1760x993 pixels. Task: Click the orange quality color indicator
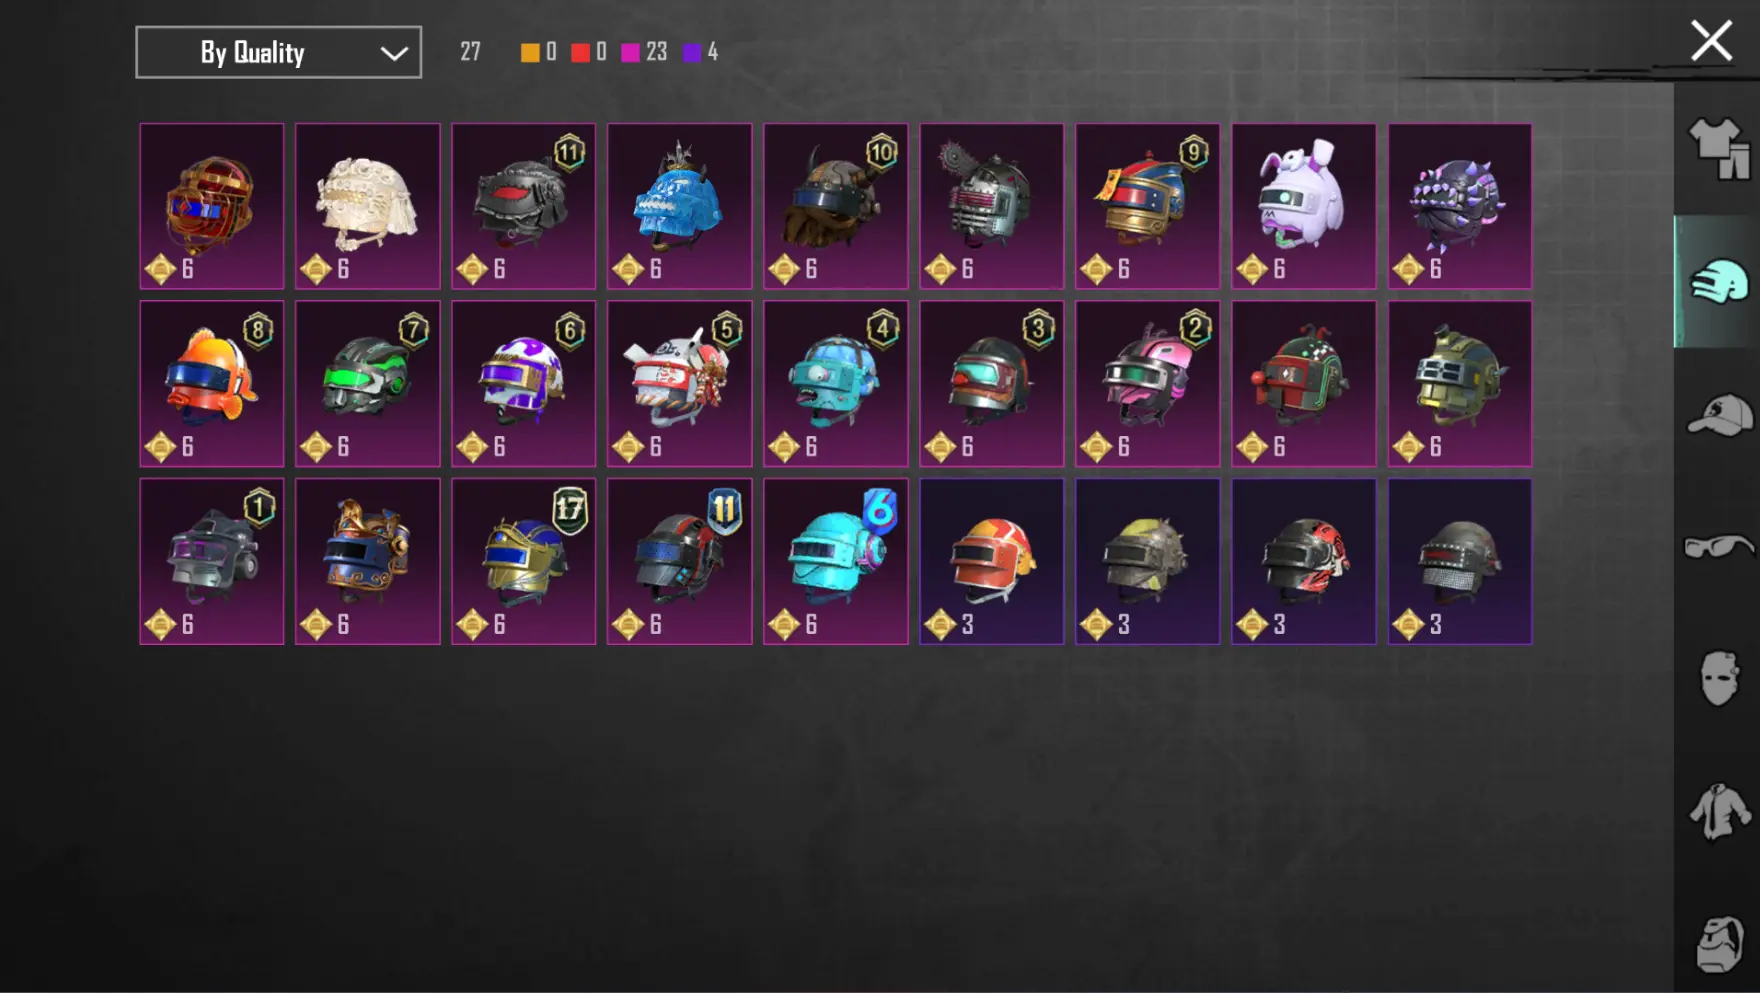click(x=530, y=52)
